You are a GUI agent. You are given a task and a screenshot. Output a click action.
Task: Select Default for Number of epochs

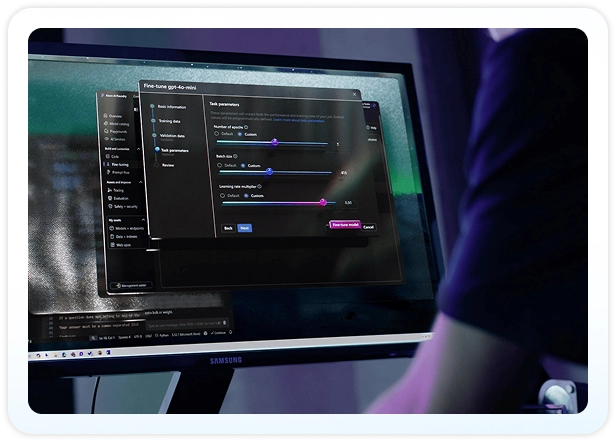214,134
